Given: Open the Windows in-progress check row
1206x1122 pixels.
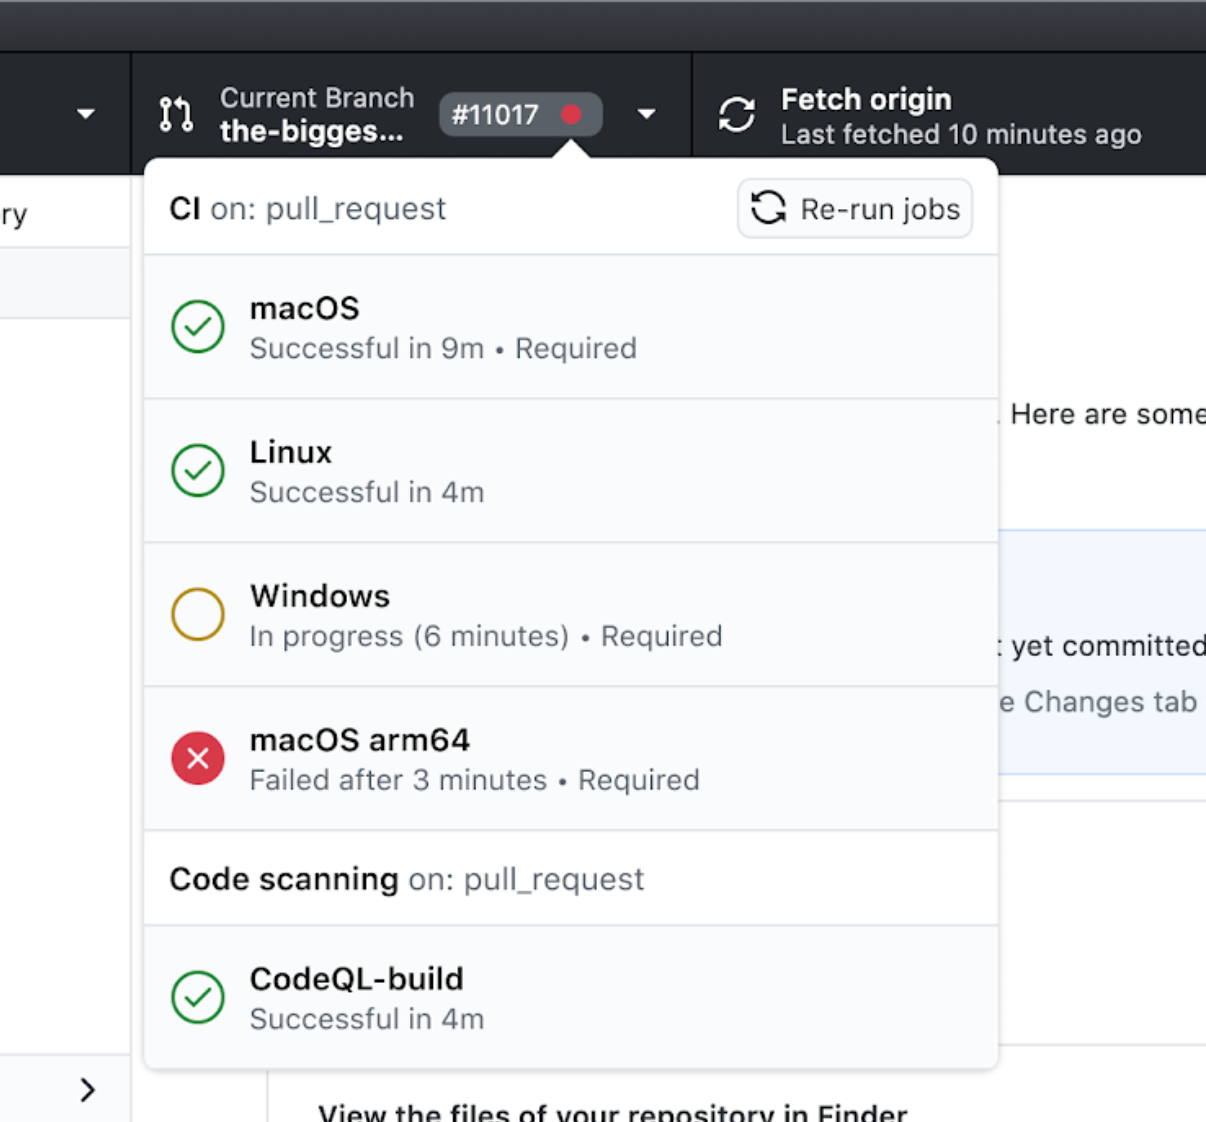Looking at the screenshot, I should [571, 615].
